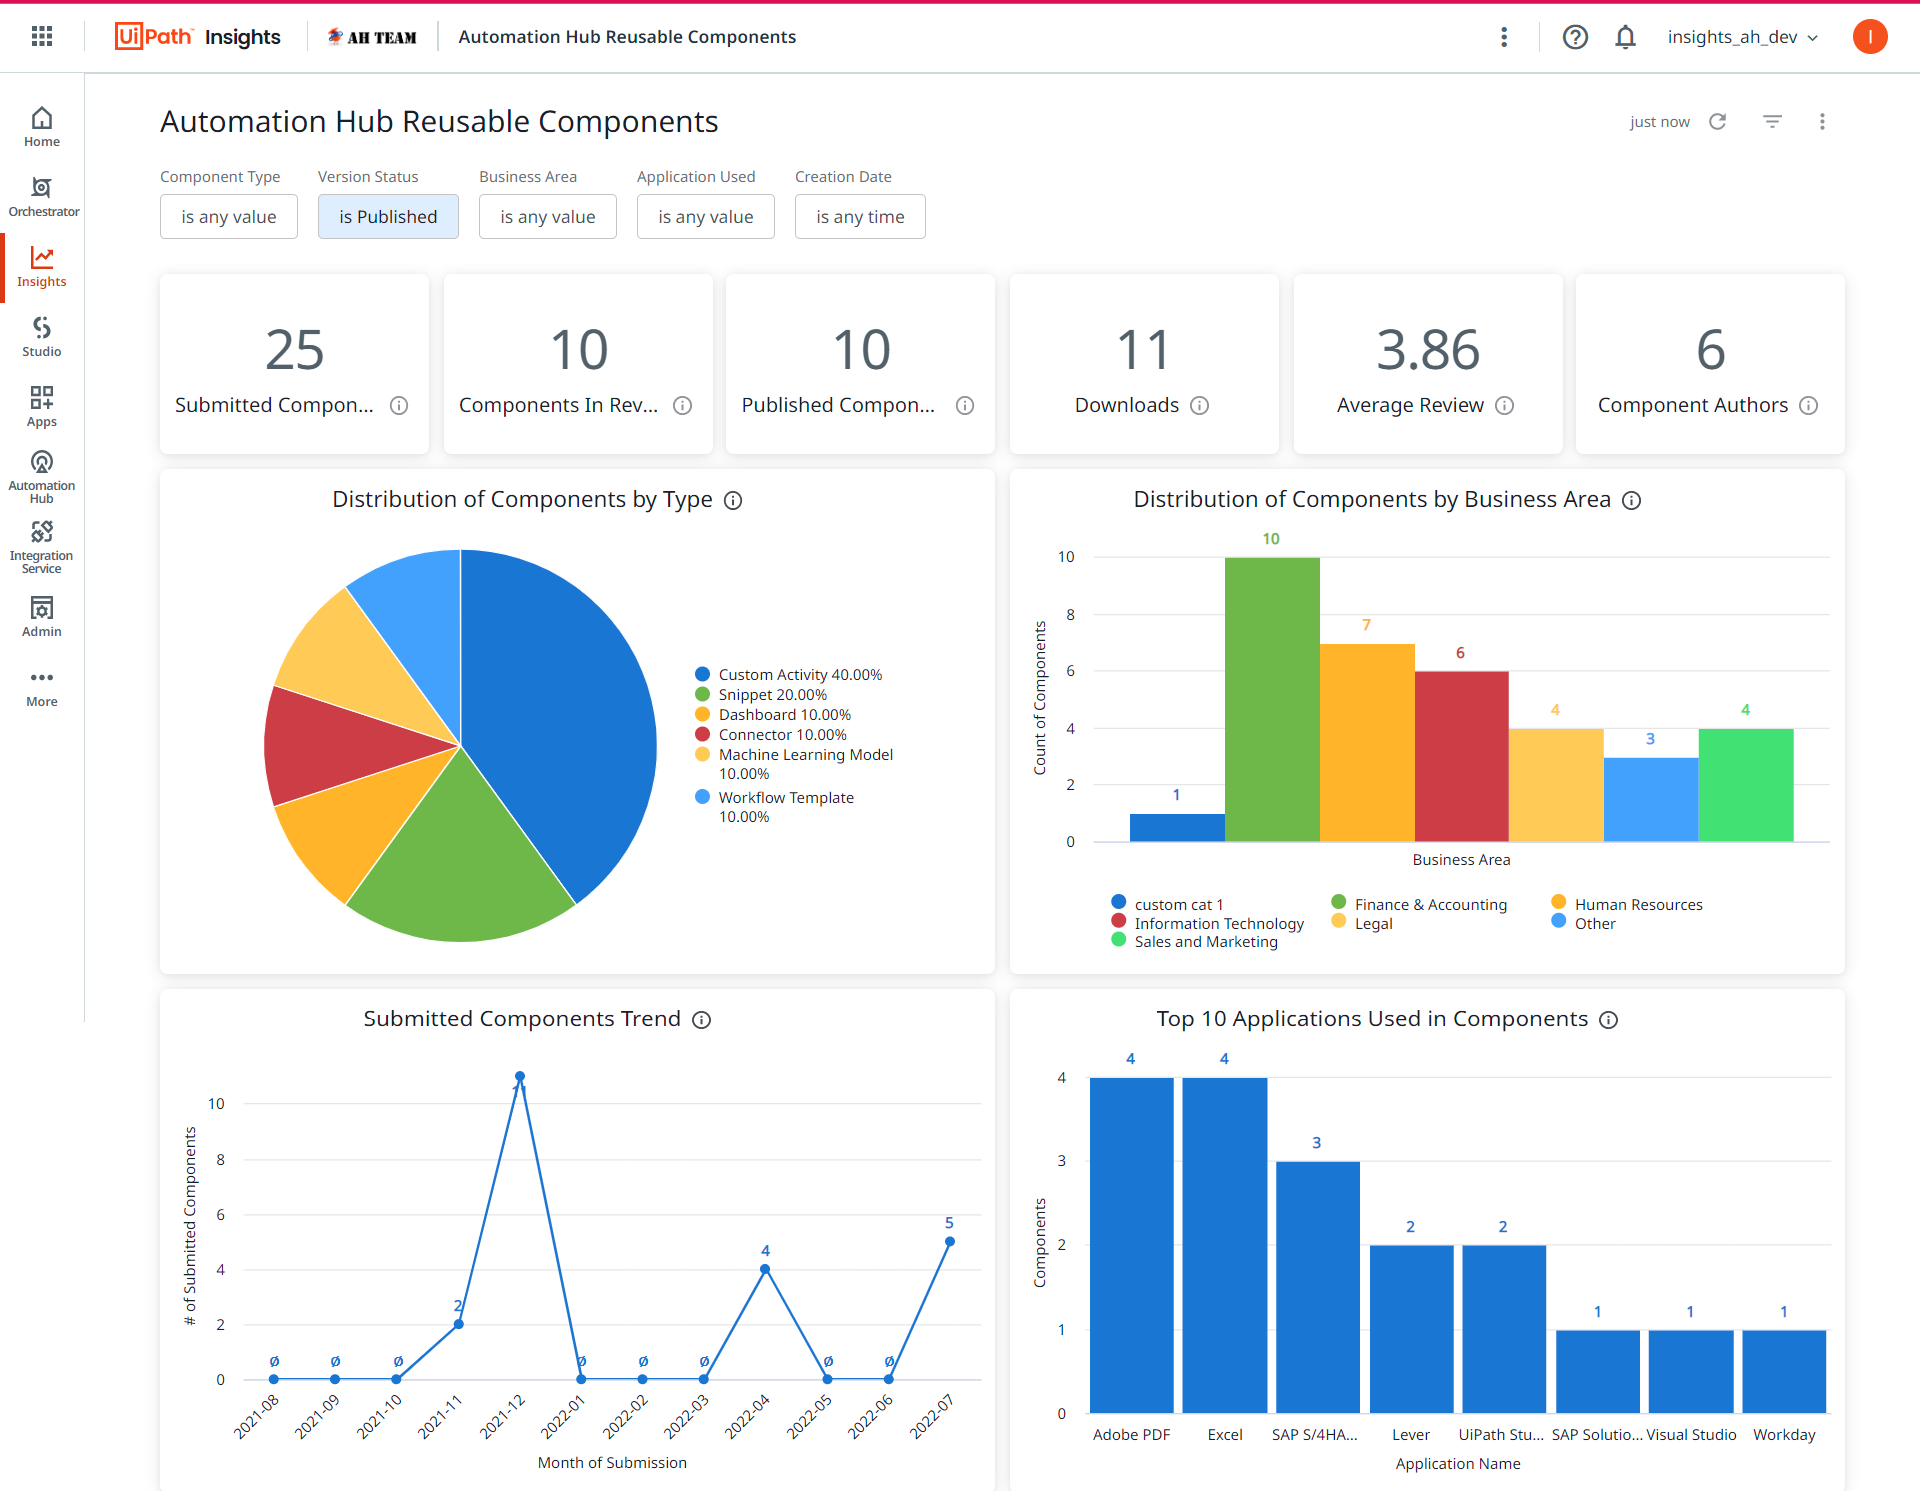Toggle the dashboard filters icon
This screenshot has width=1920, height=1491.
pos(1772,121)
